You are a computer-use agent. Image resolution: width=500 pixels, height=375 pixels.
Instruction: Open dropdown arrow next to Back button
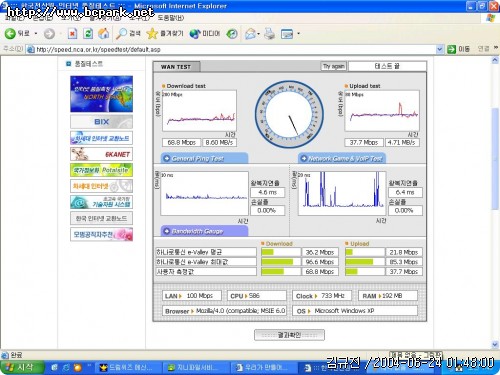[x=36, y=33]
